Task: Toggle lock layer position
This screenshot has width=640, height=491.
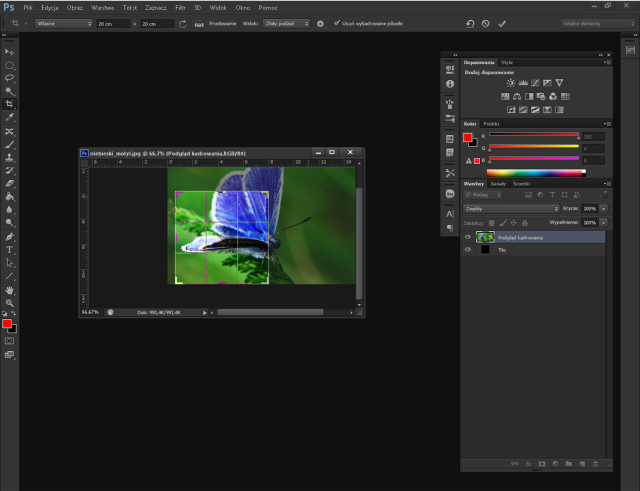Action: point(514,223)
